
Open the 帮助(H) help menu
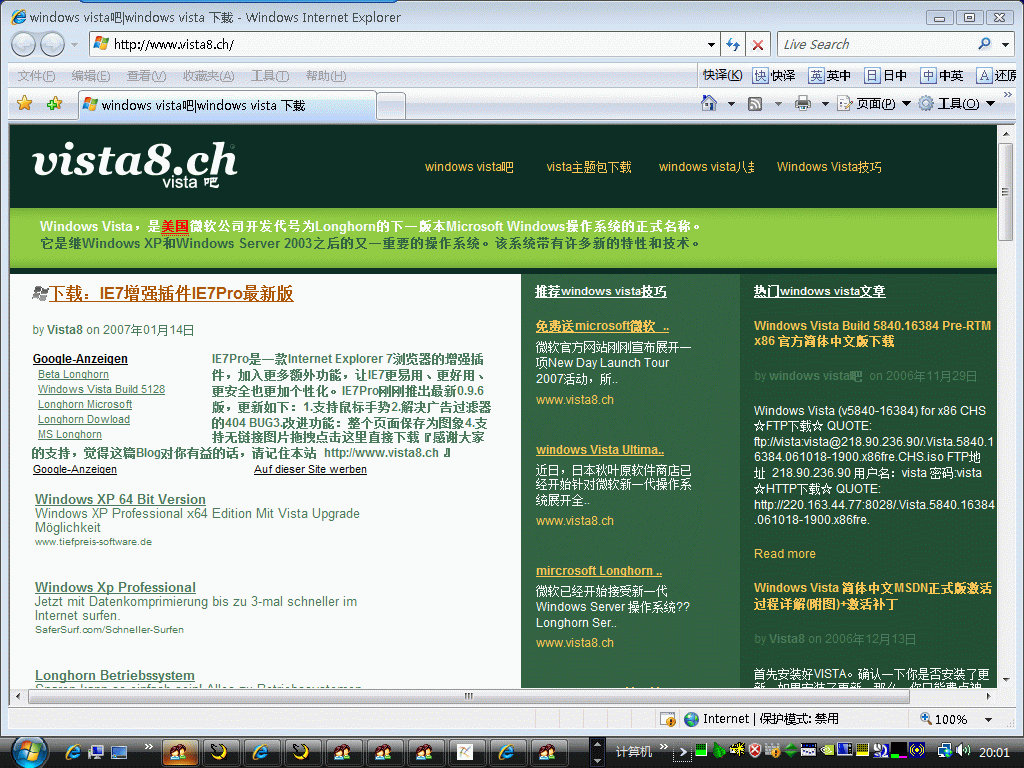(326, 76)
